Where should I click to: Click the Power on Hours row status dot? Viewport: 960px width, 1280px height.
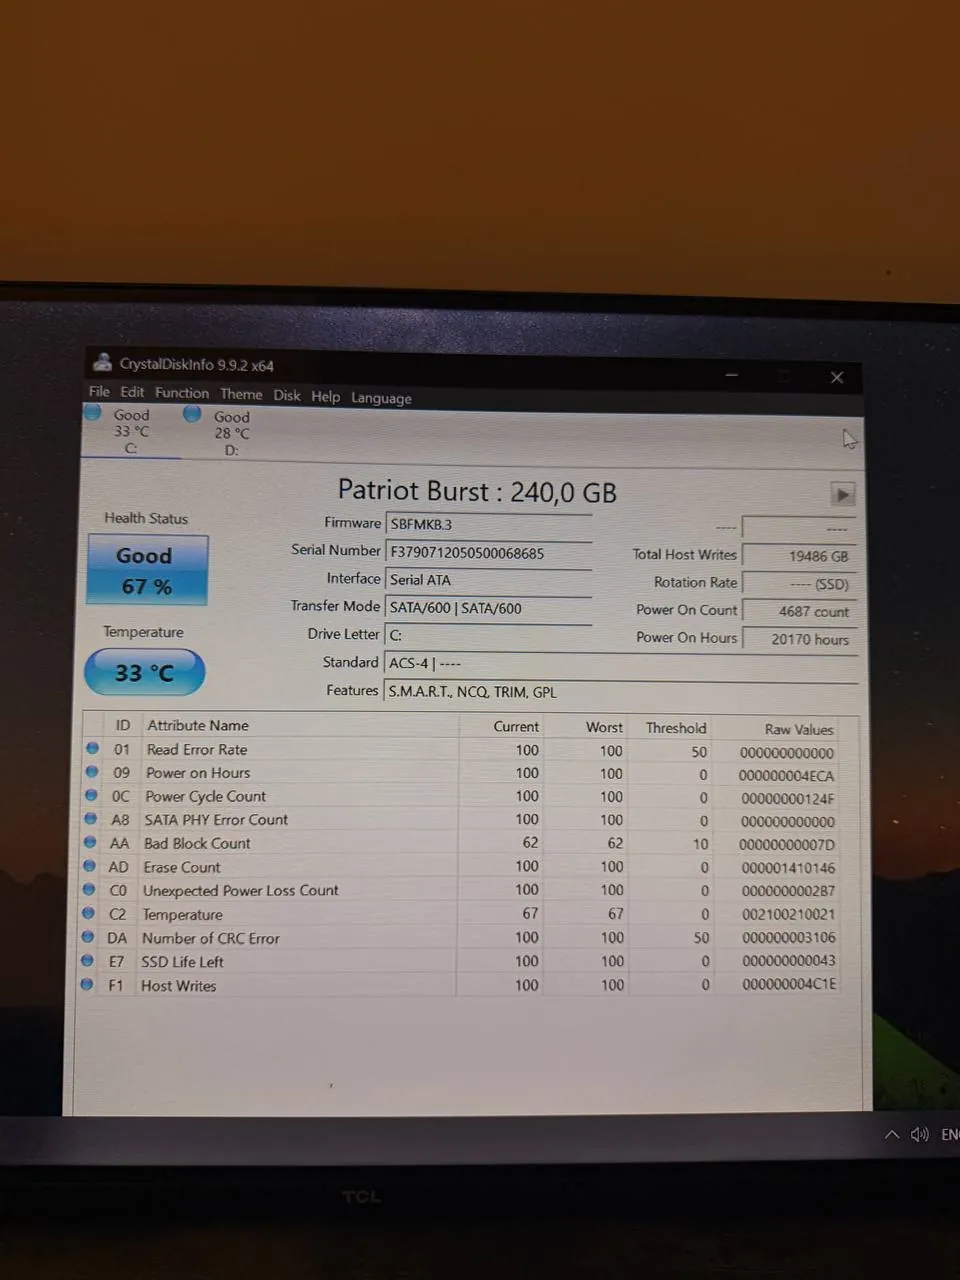(x=92, y=772)
